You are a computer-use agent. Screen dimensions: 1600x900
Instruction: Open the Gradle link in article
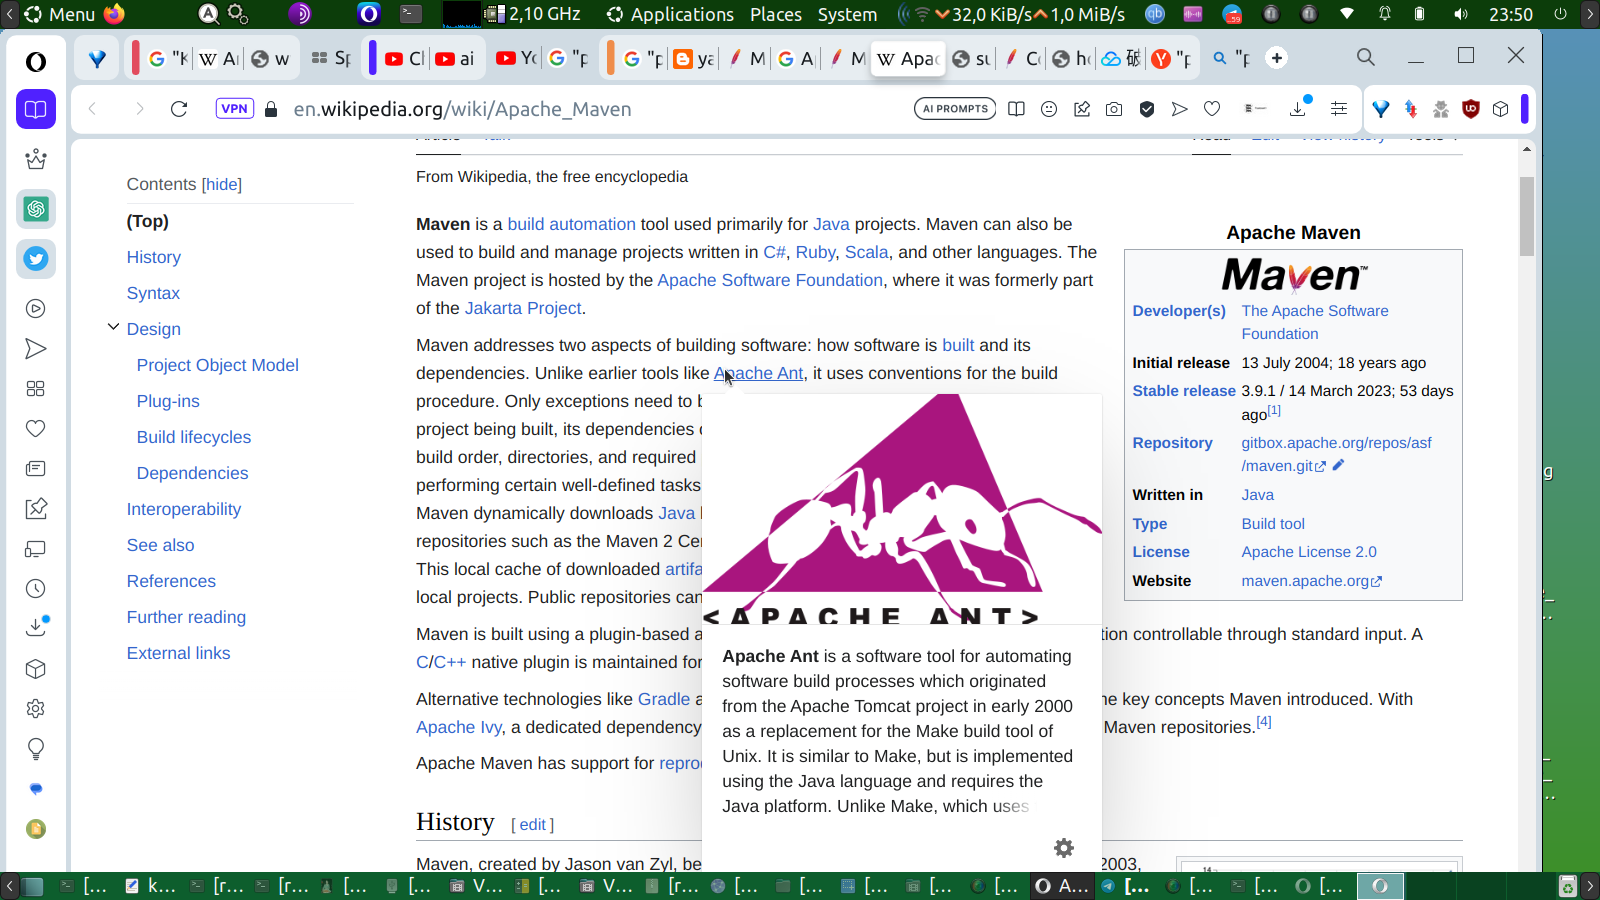pos(664,699)
